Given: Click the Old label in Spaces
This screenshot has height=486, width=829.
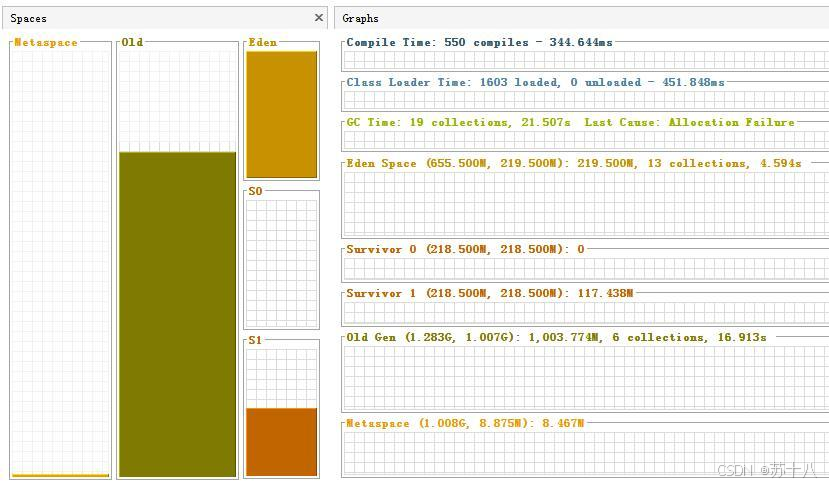Looking at the screenshot, I should tap(132, 42).
